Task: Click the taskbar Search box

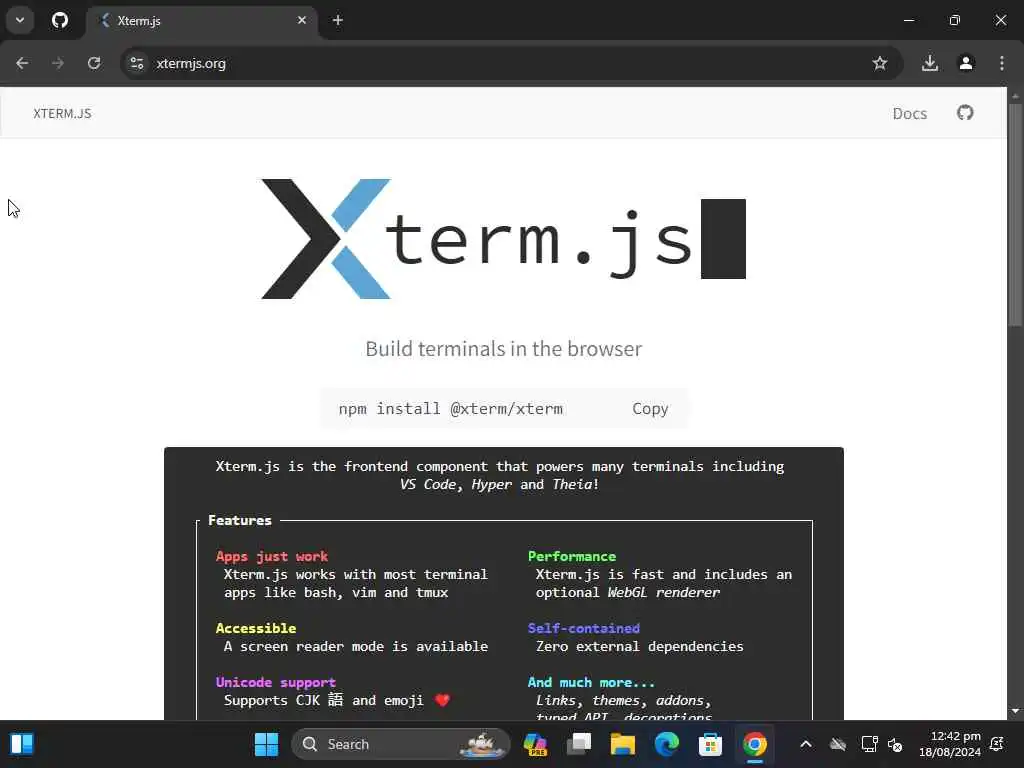Action: click(401, 744)
